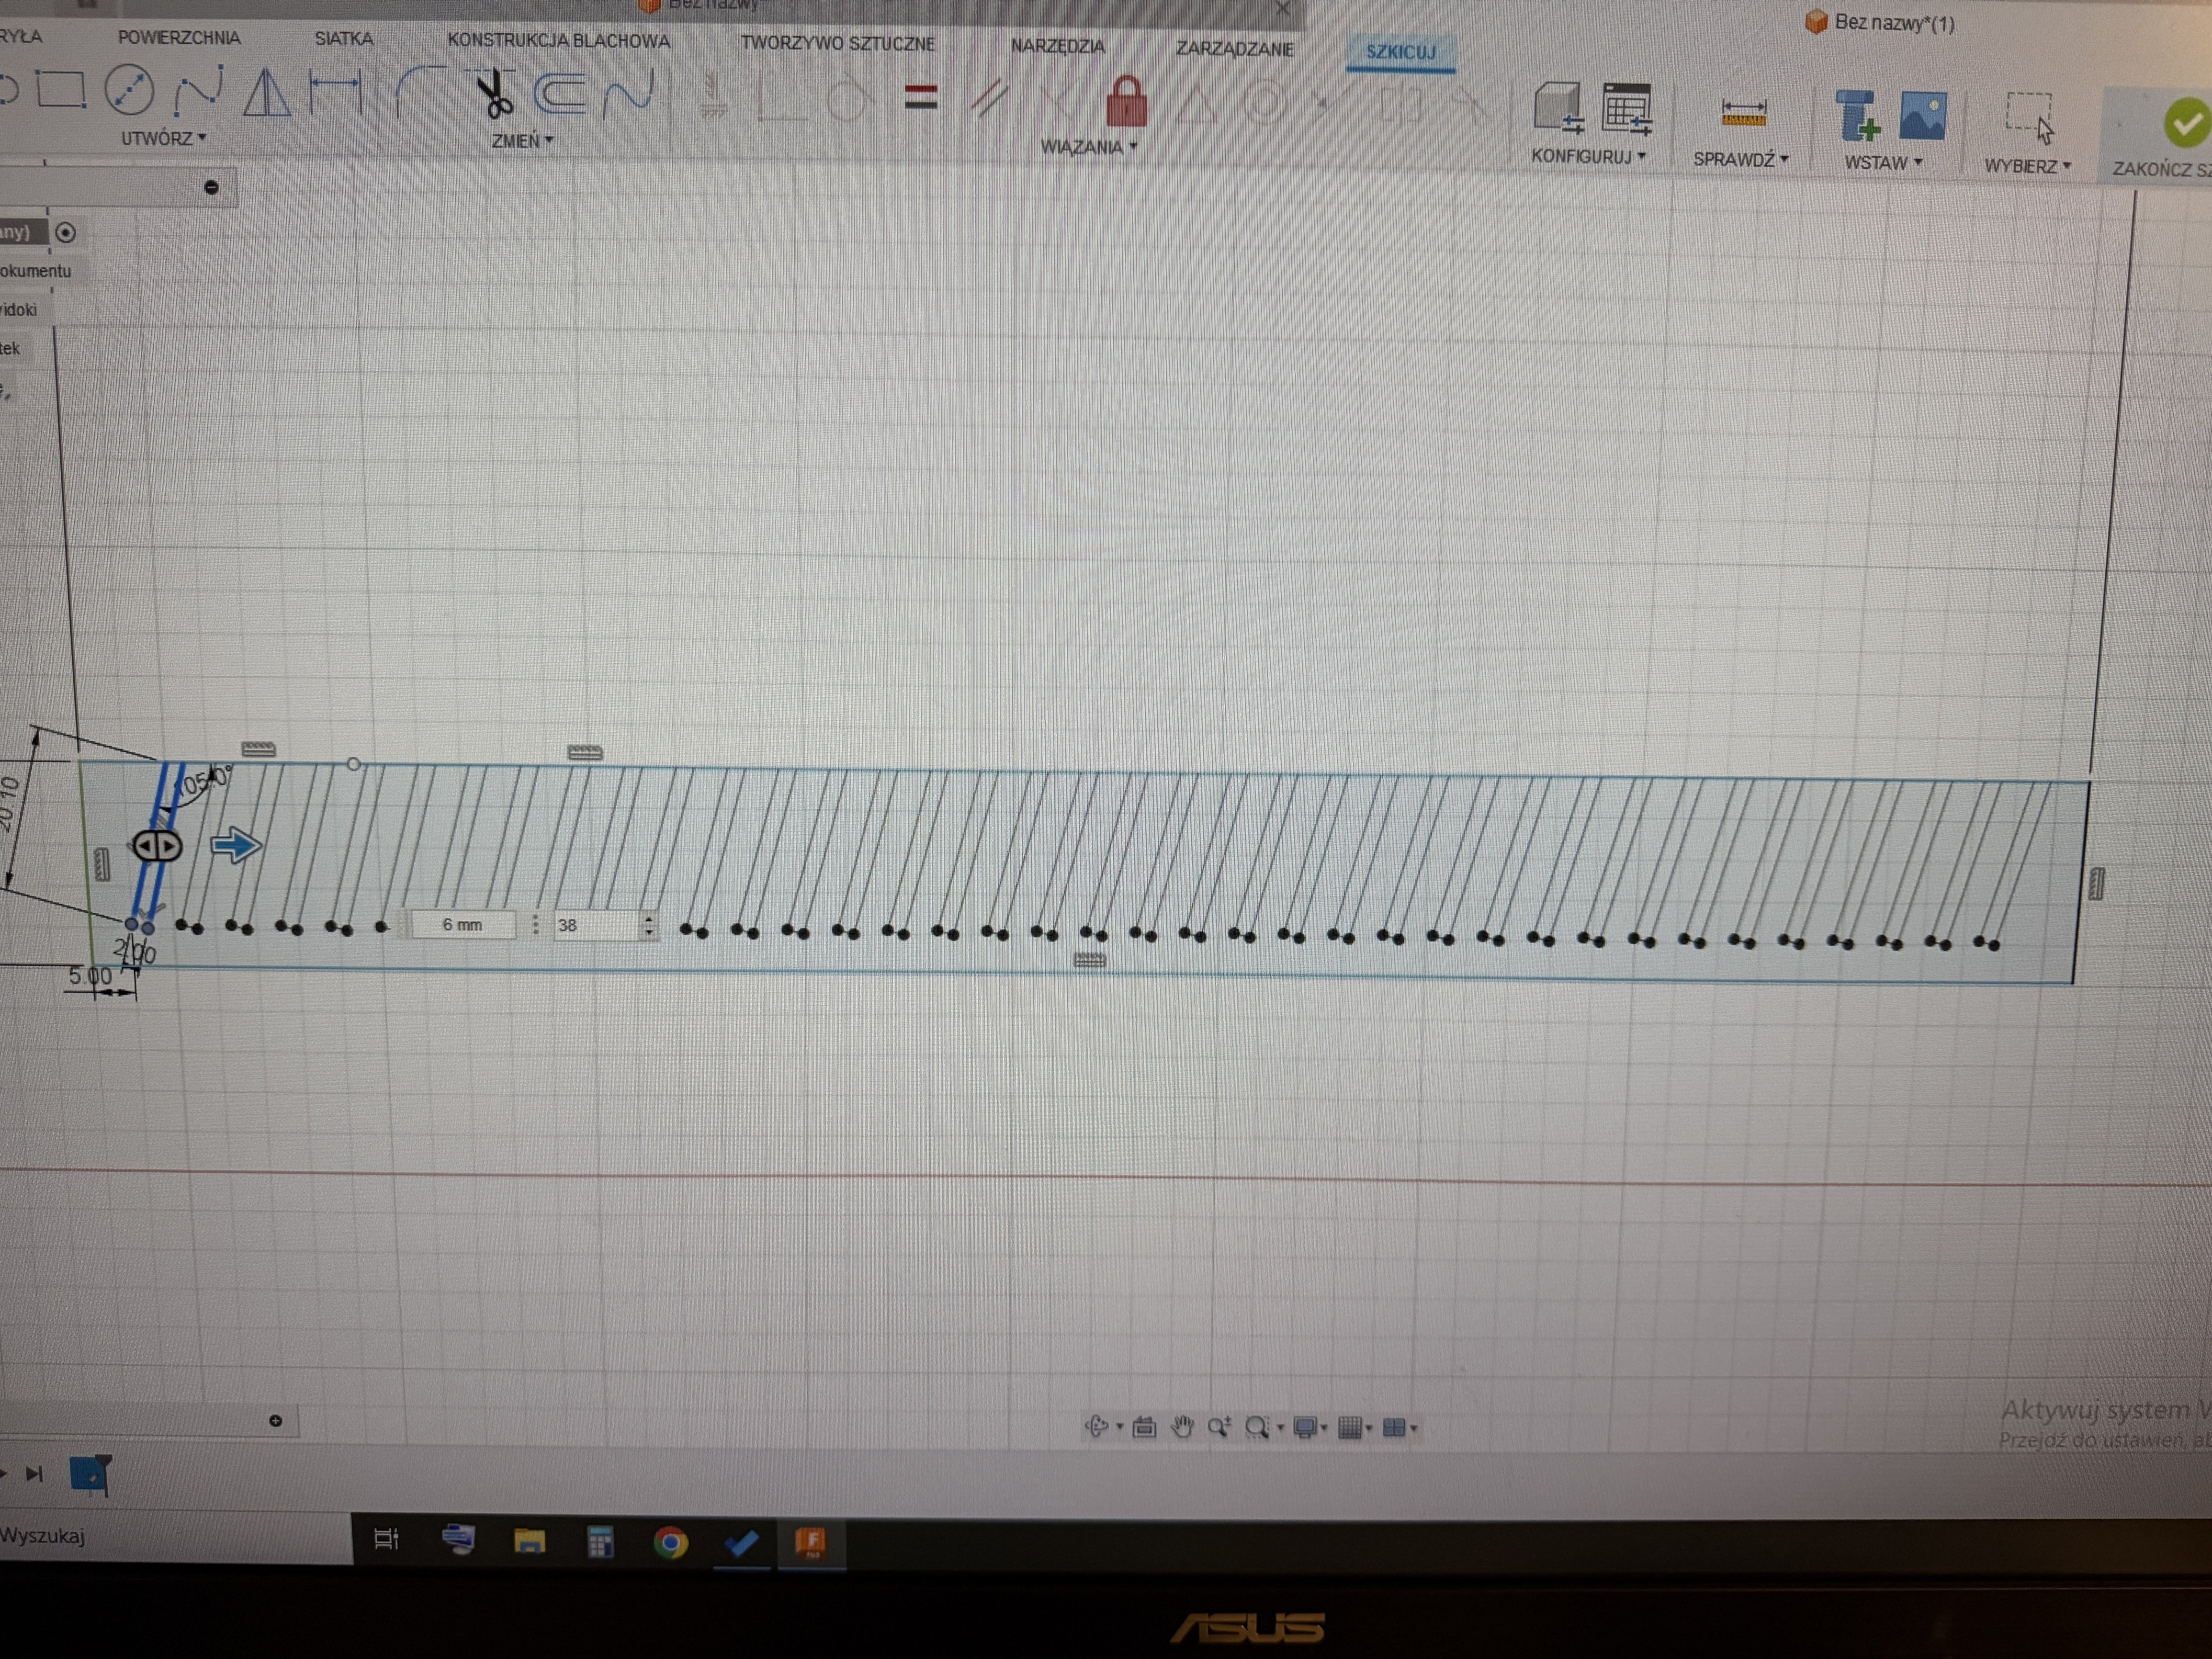Viewport: 2212px width, 1659px height.
Task: Apply the equal constraint
Action: tap(920, 97)
